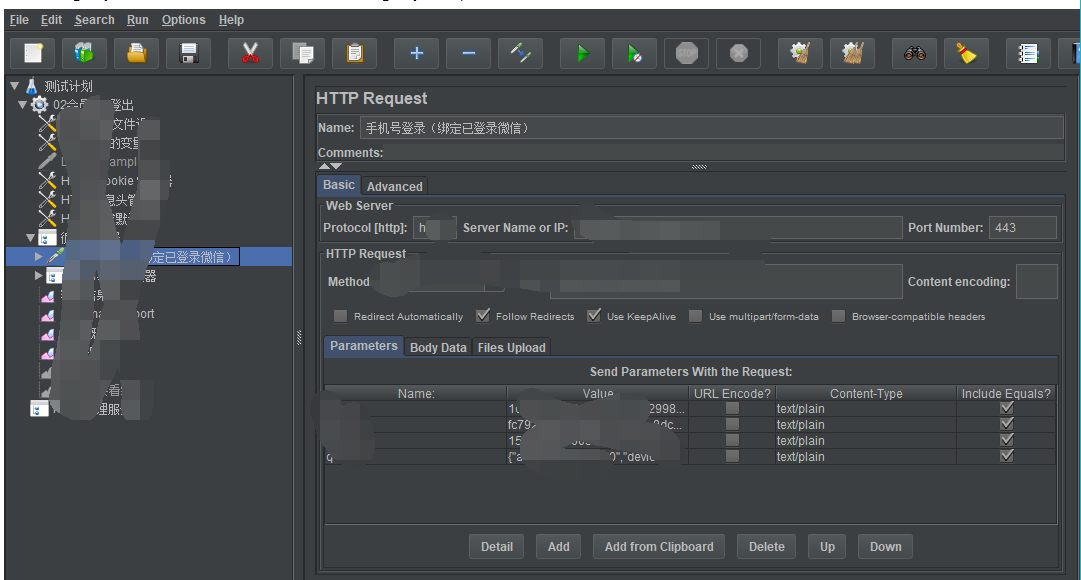Start test with no pauses icon
The height and width of the screenshot is (580, 1081).
coord(634,53)
